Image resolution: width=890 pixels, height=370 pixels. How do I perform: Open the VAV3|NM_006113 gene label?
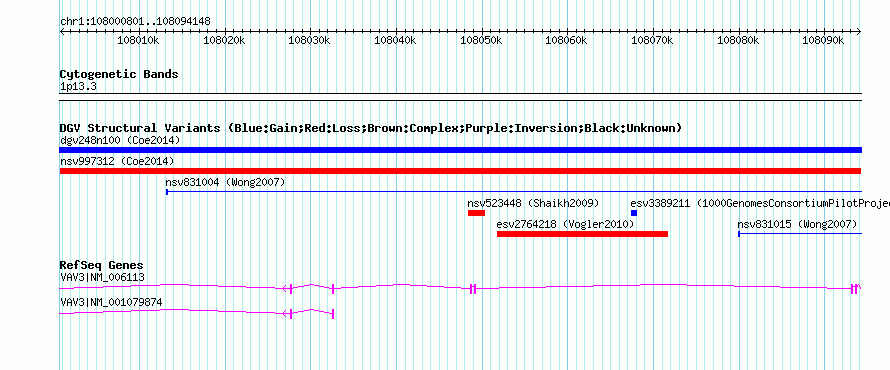[102, 278]
